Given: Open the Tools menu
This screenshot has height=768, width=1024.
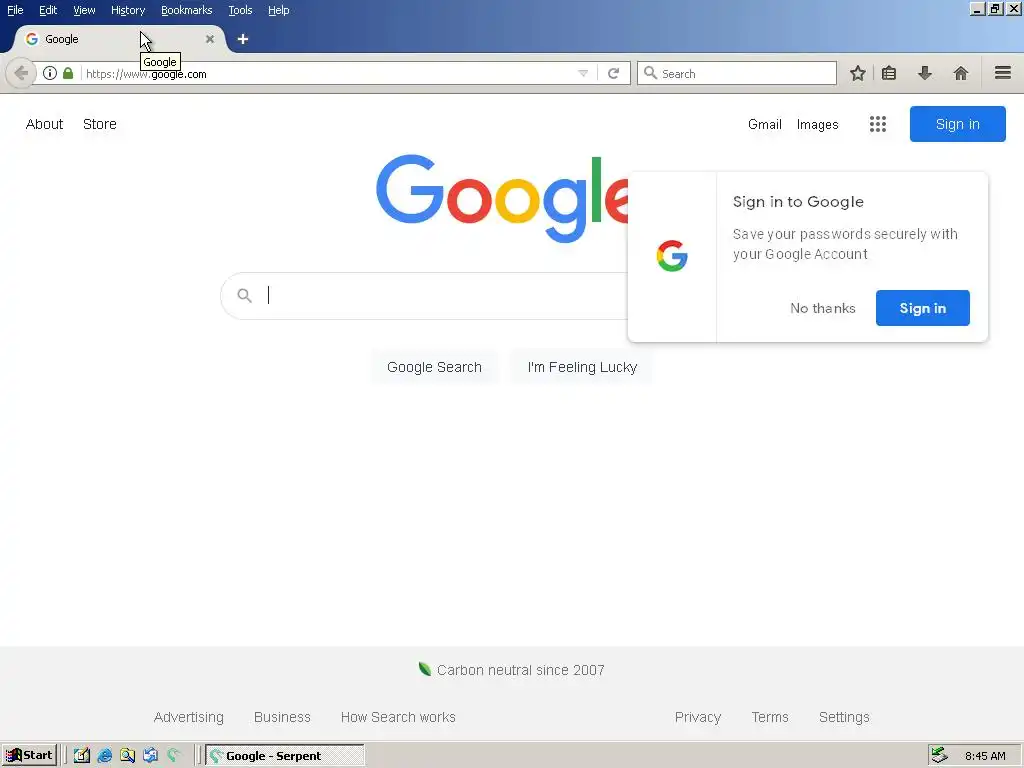Looking at the screenshot, I should click(240, 10).
